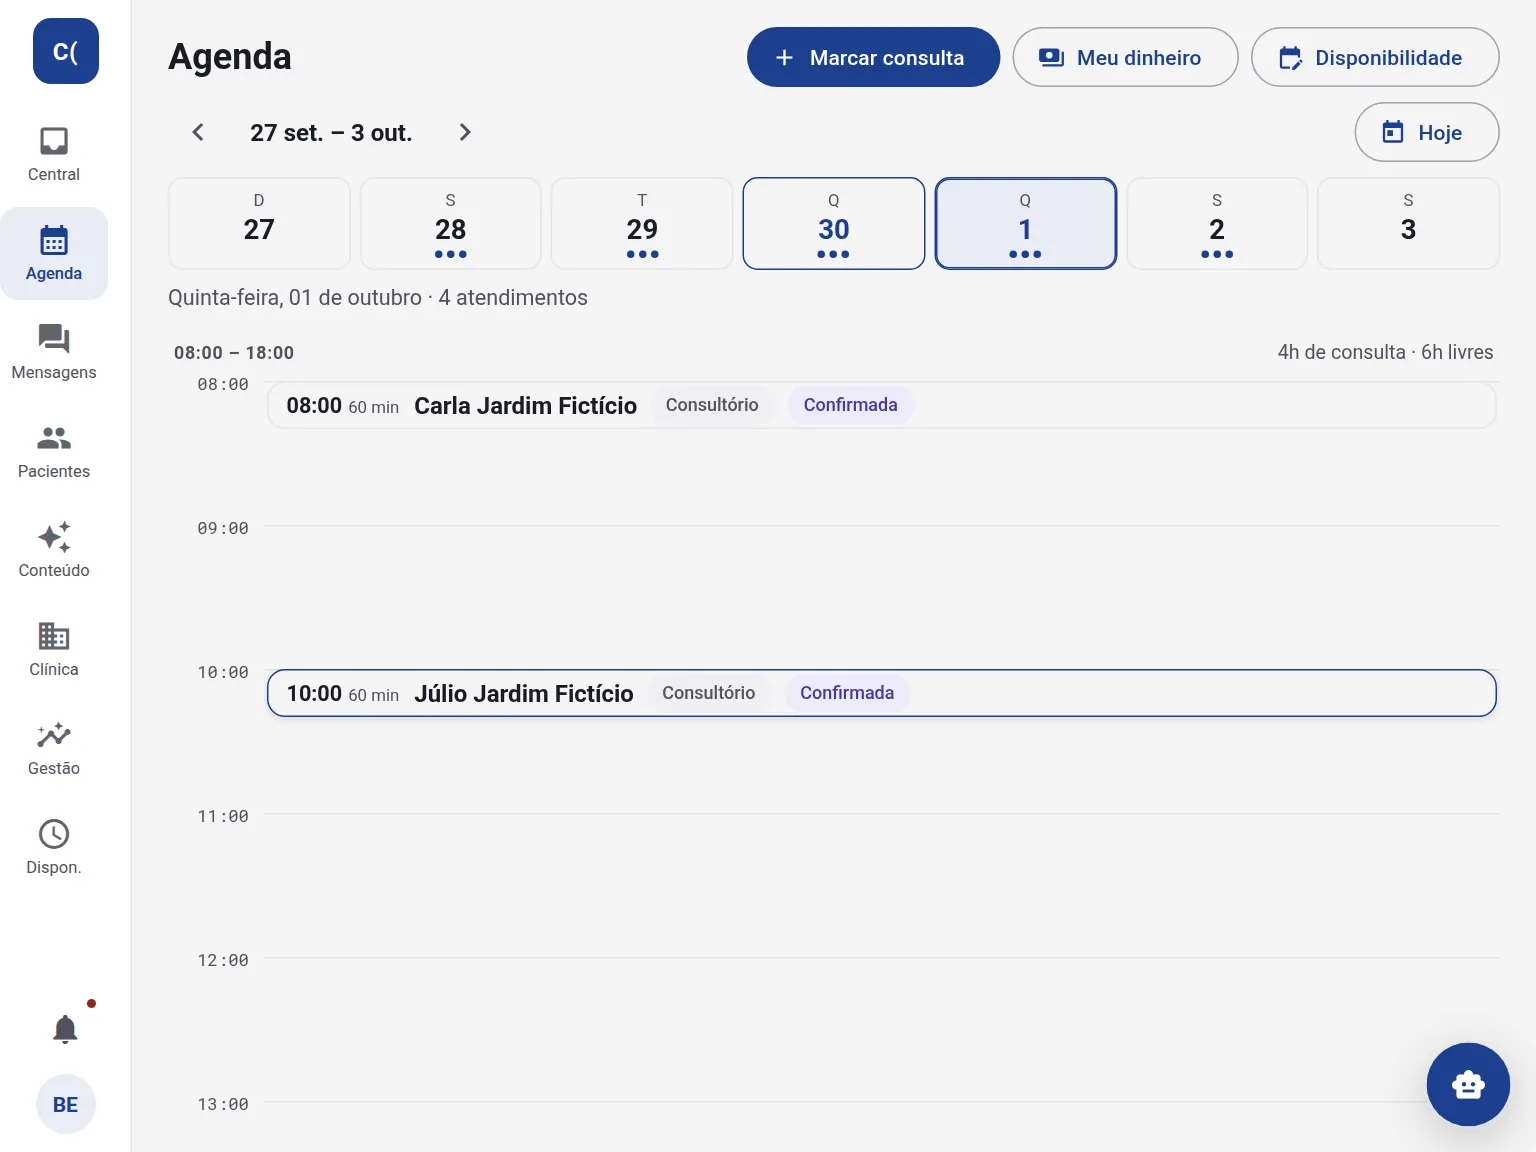This screenshot has height=1152, width=1536.
Task: Open Dispon. clock section
Action: pos(54,847)
